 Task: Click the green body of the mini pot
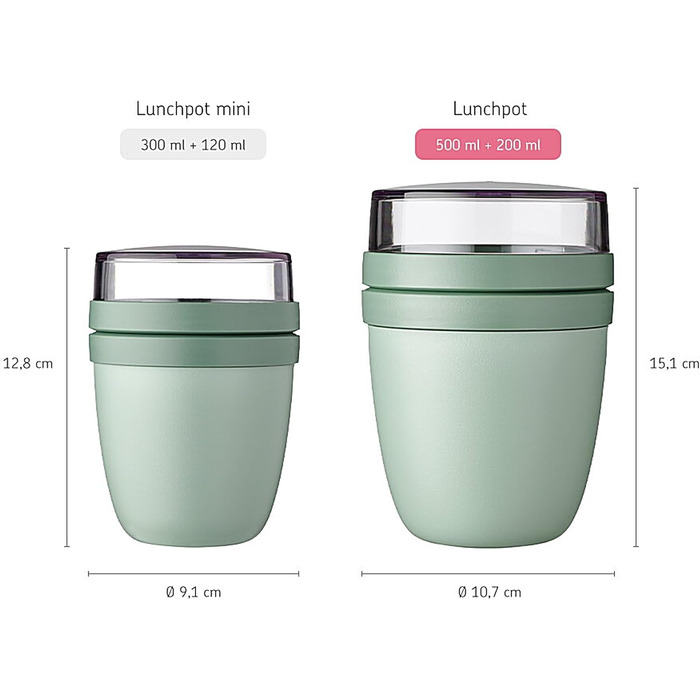pos(194,455)
